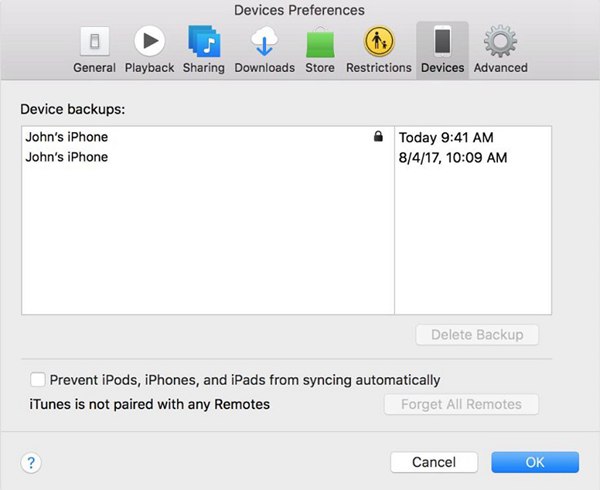Click Forget All Remotes button
Screen dimensions: 600x490
pyautogui.click(x=461, y=405)
